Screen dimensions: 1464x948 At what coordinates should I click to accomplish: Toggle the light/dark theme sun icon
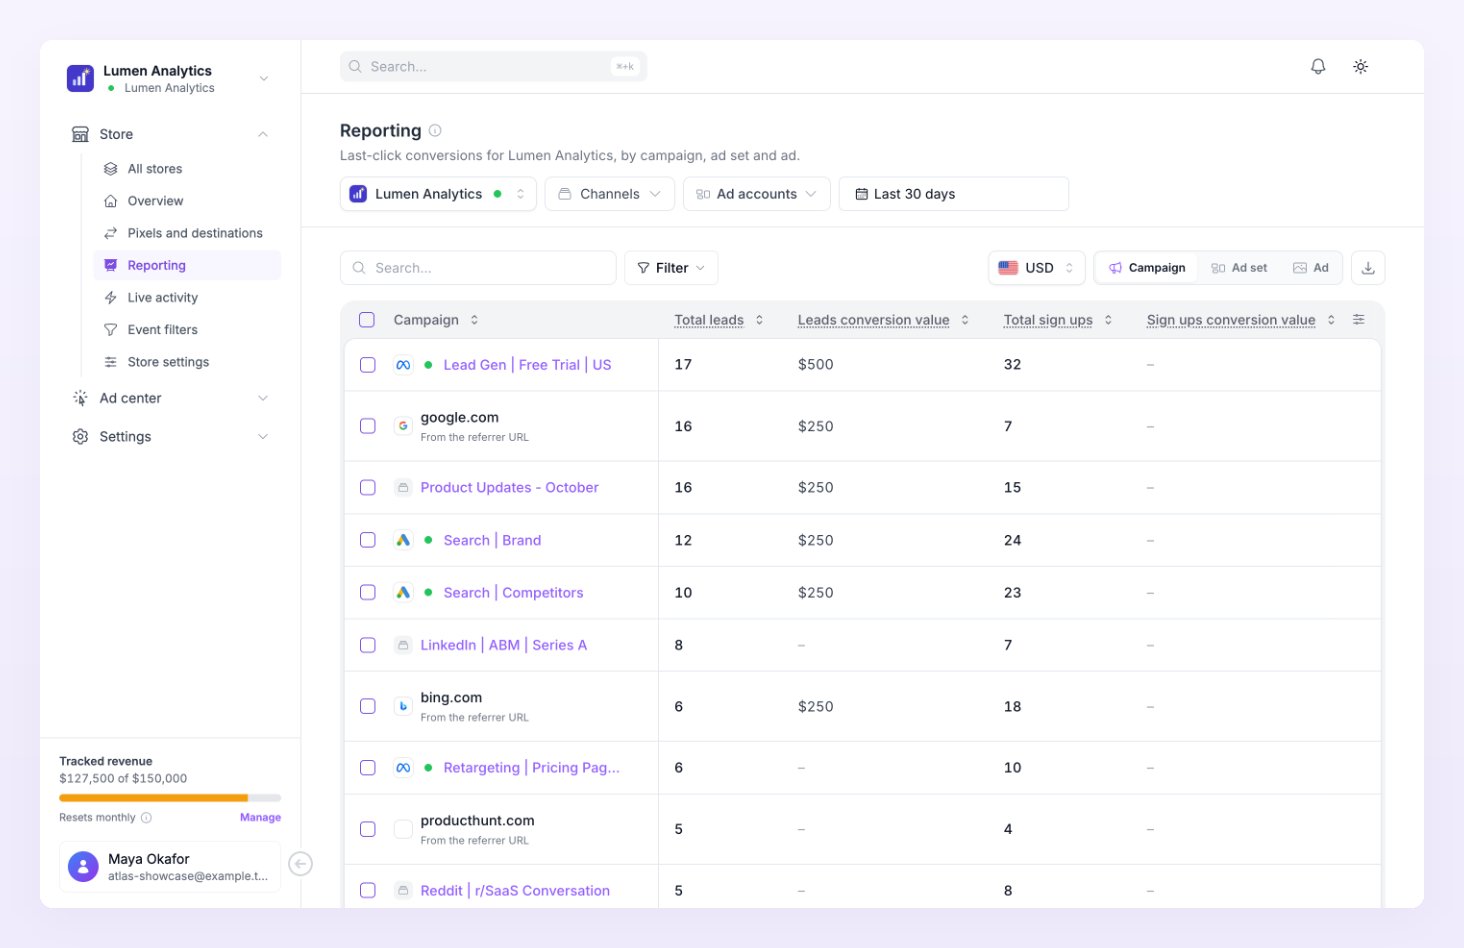pos(1360,66)
